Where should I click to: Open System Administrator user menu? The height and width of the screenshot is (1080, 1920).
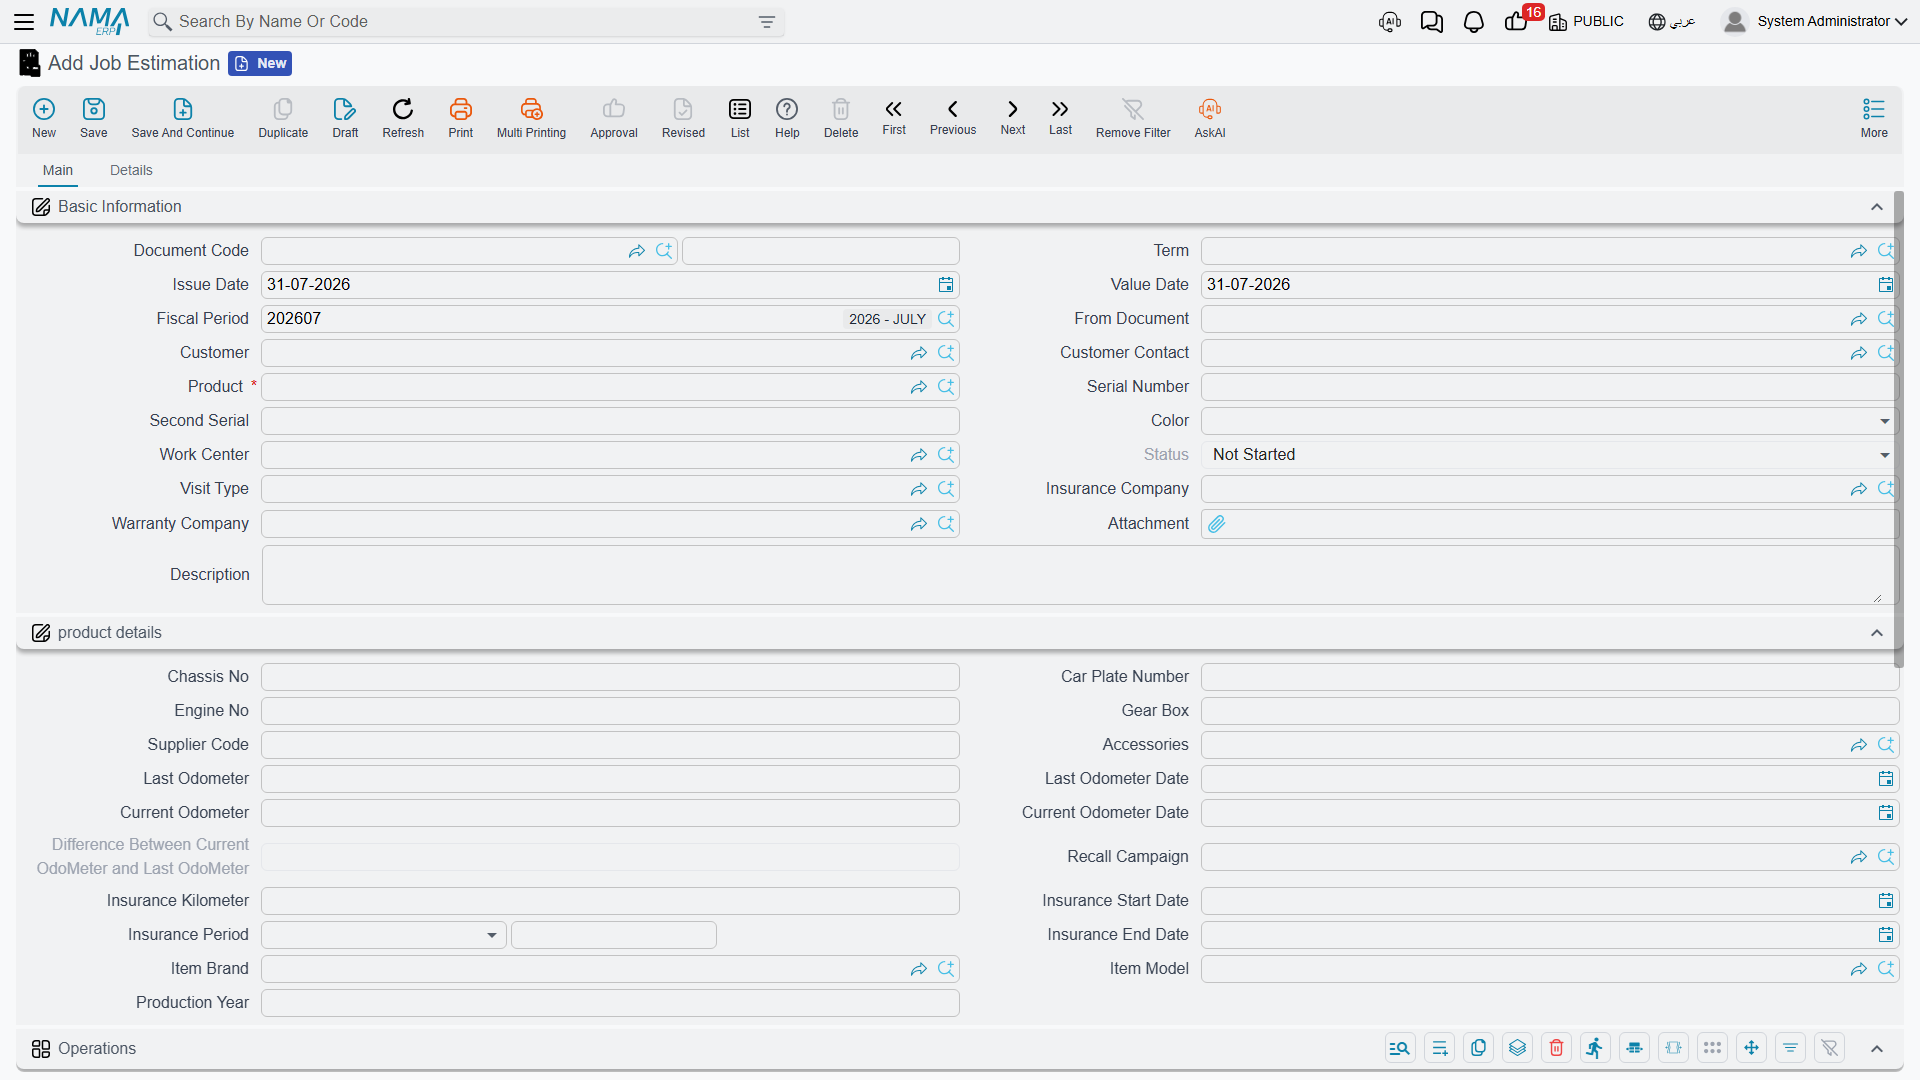1815,21
